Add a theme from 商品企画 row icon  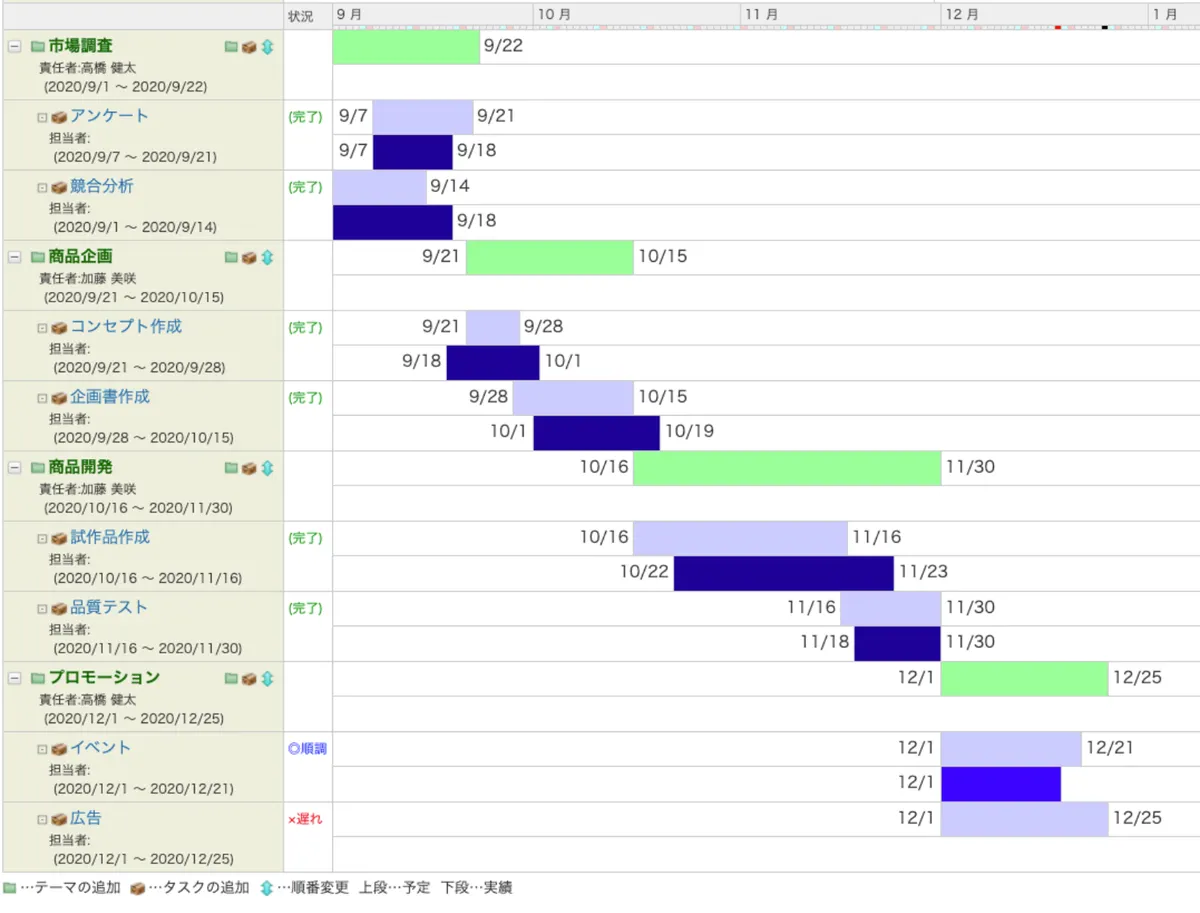point(232,257)
